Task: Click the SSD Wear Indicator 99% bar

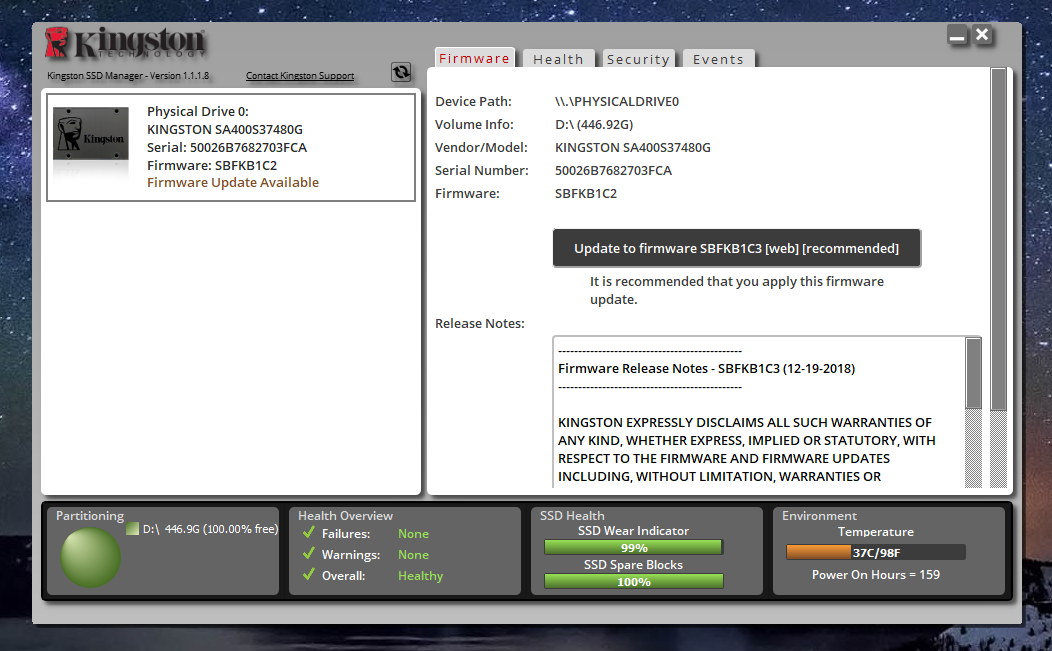Action: pos(633,548)
